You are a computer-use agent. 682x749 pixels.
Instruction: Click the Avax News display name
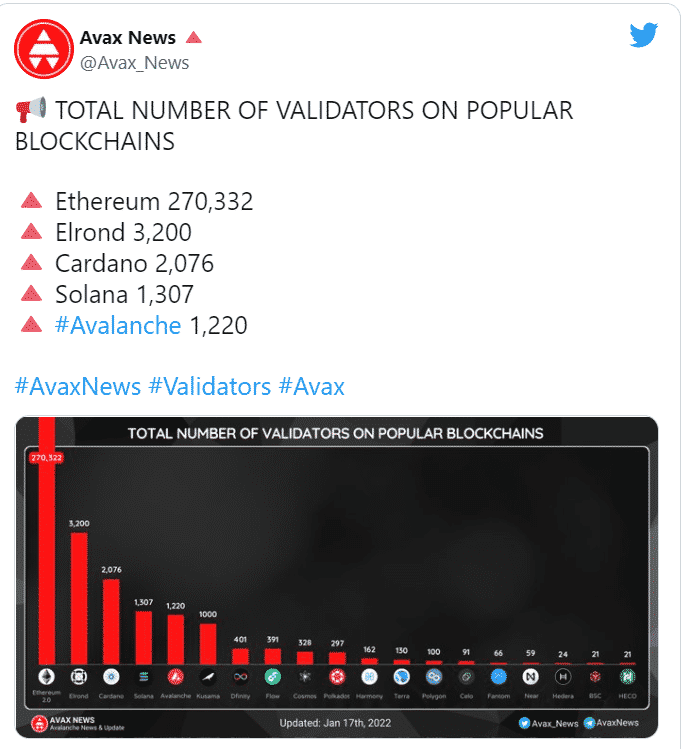128,38
